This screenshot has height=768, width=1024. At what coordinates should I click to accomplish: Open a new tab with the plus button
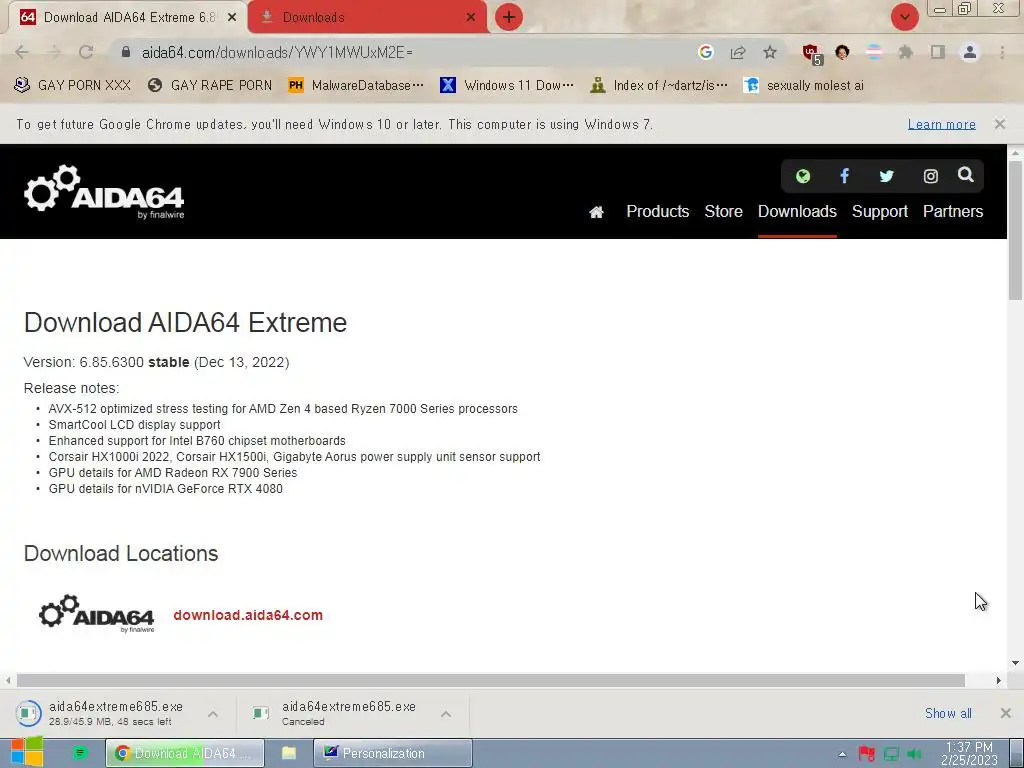pos(509,17)
